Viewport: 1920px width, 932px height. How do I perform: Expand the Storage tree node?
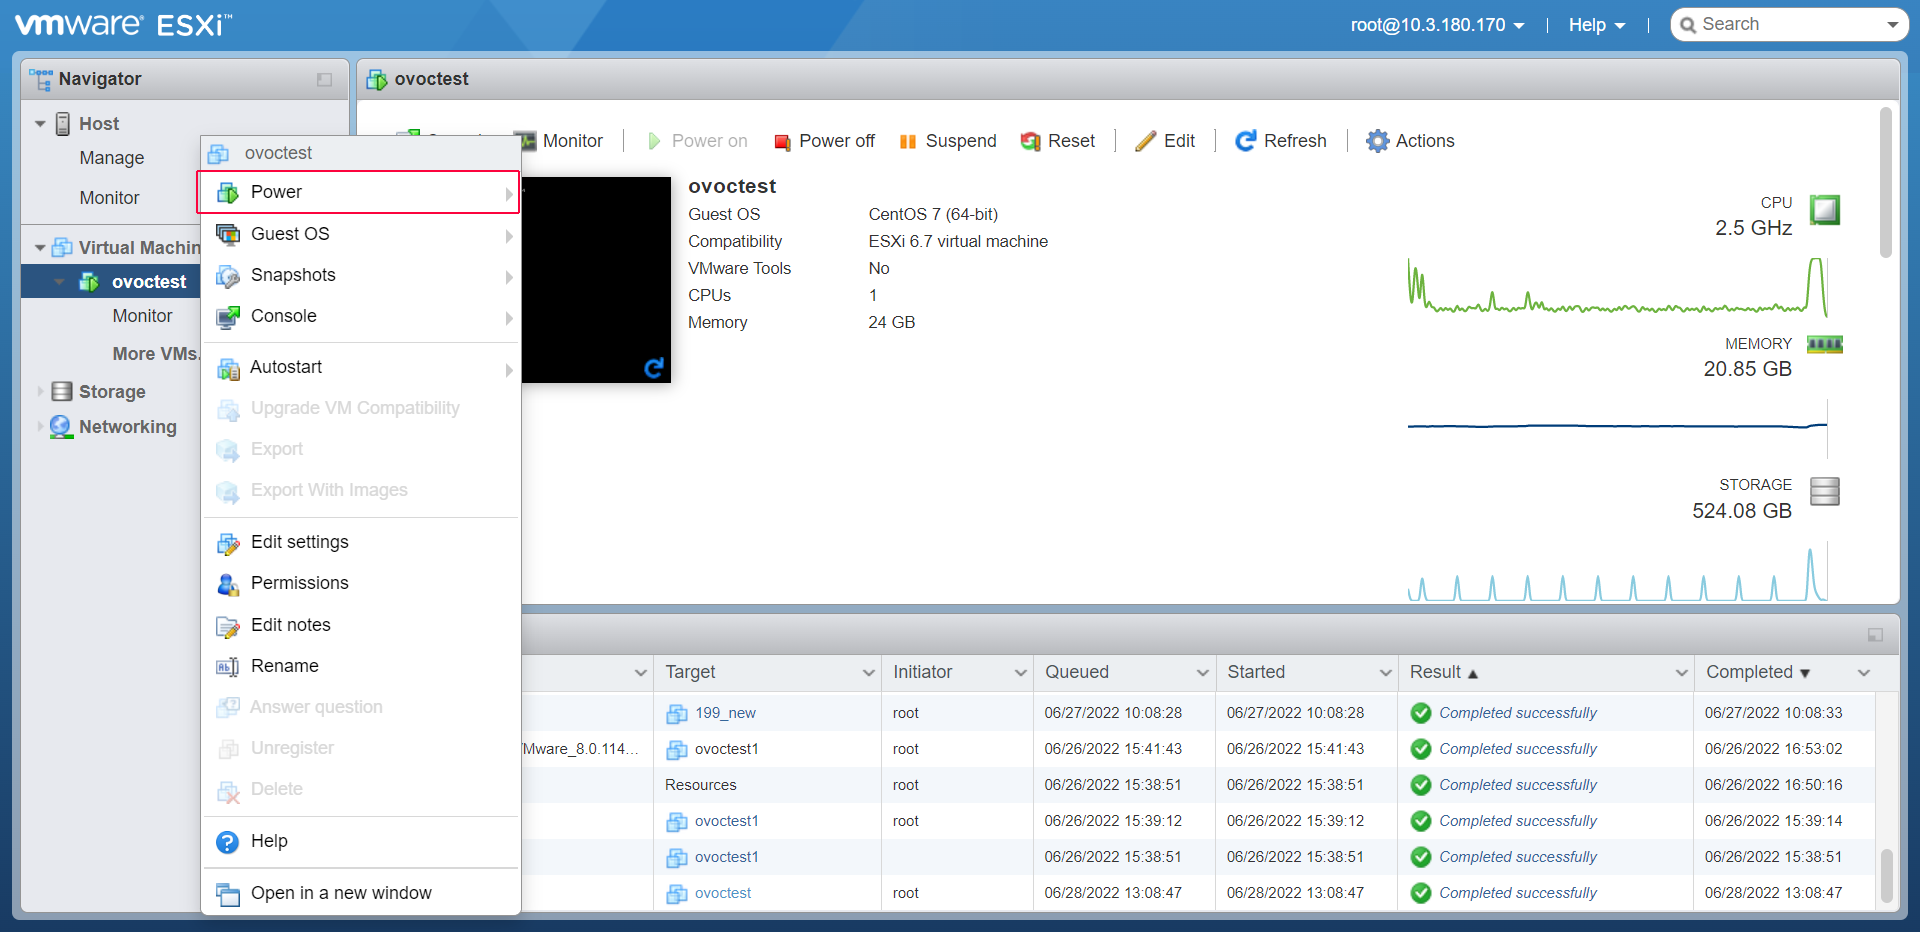point(40,392)
